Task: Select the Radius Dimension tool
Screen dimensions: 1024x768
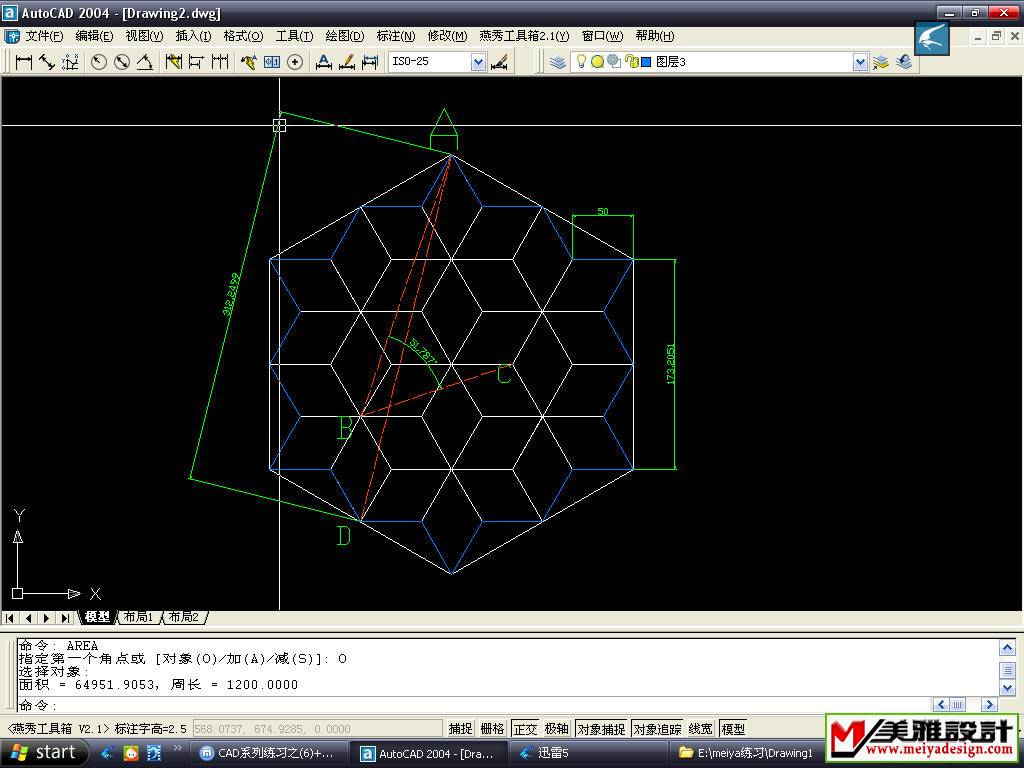Action: click(x=99, y=62)
